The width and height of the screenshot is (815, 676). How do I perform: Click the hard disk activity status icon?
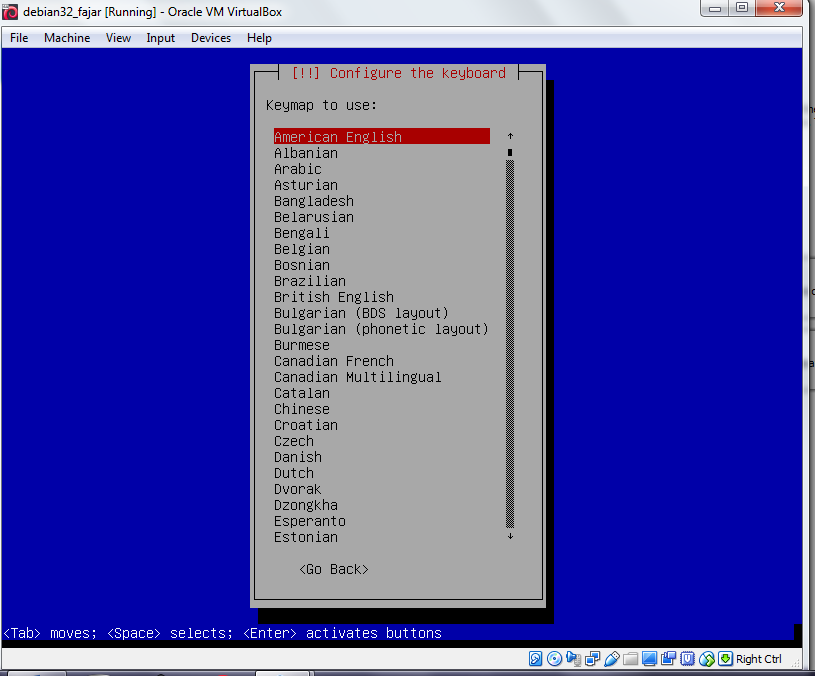(x=535, y=659)
